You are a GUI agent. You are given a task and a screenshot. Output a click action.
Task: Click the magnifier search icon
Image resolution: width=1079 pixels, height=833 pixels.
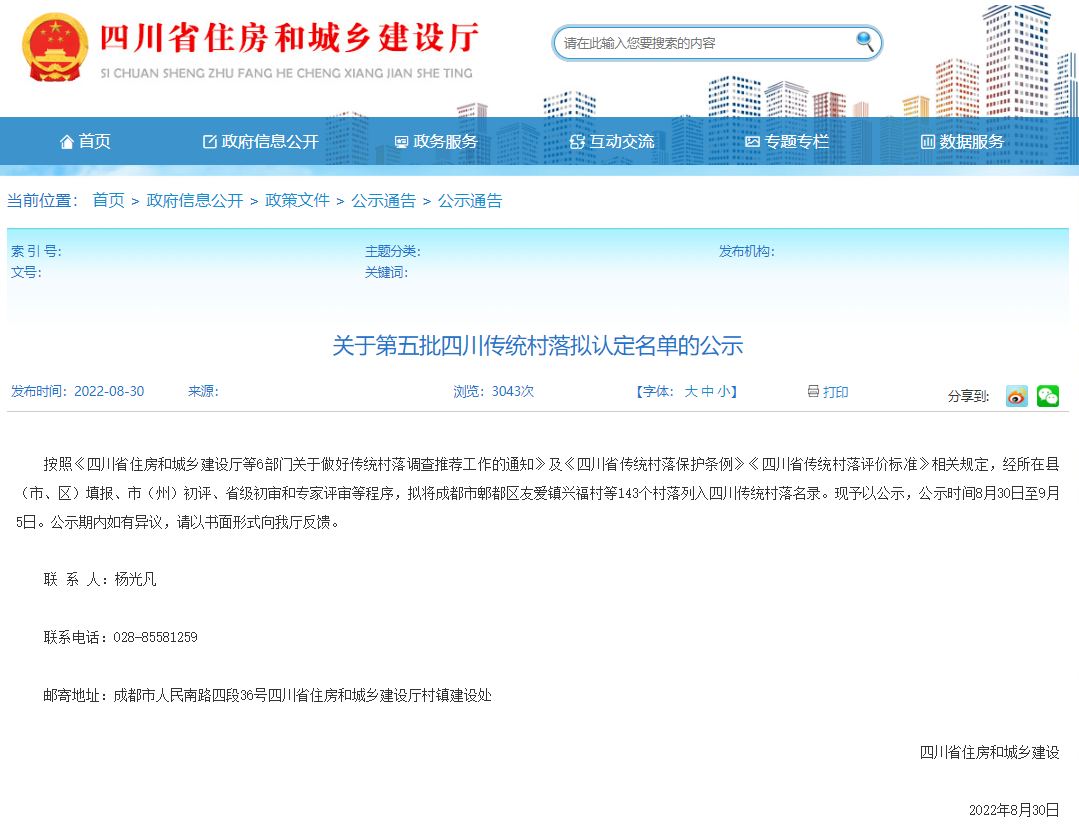864,42
